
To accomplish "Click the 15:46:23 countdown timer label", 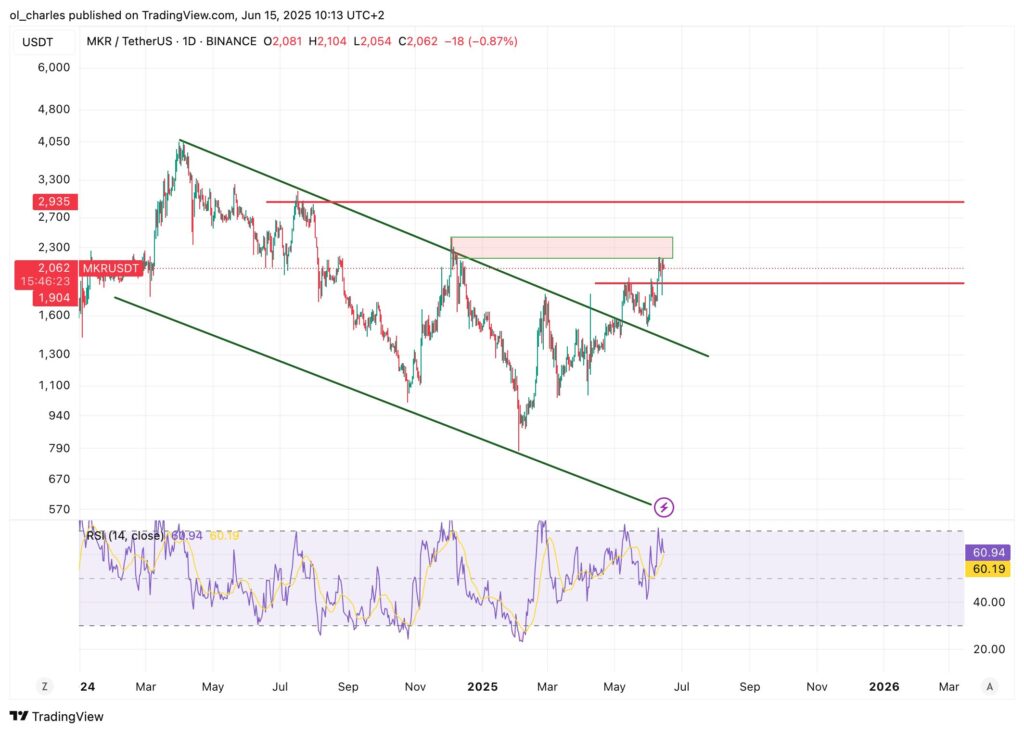I will pyautogui.click(x=40, y=283).
